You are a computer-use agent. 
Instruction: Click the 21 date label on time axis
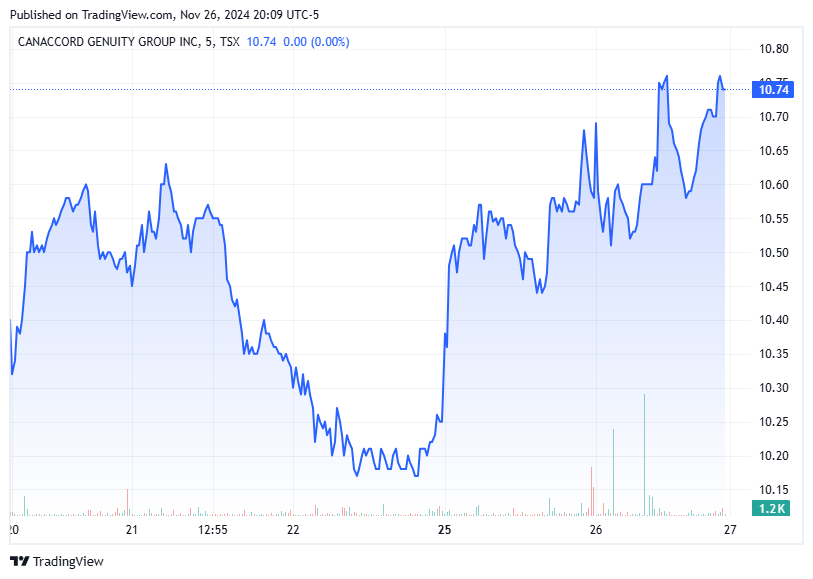(132, 530)
